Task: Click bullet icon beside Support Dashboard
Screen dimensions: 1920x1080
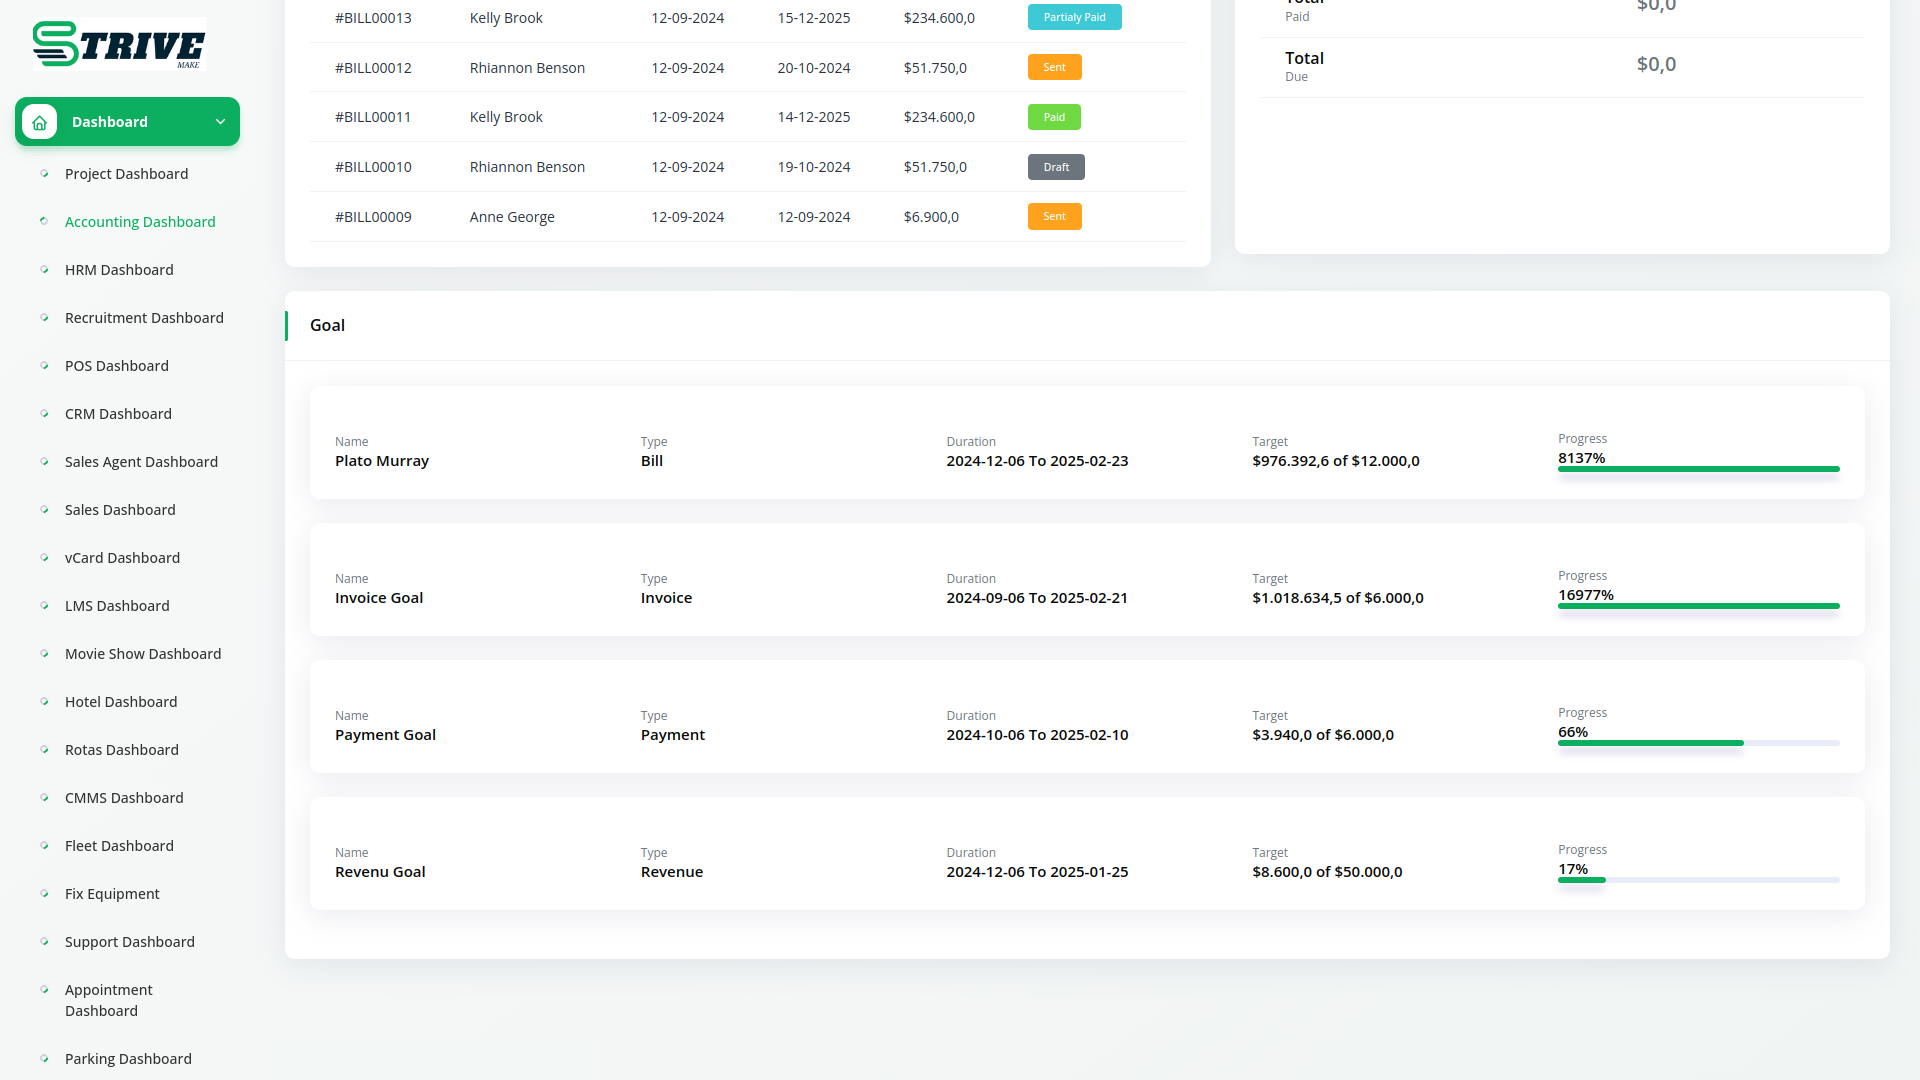Action: [x=44, y=942]
